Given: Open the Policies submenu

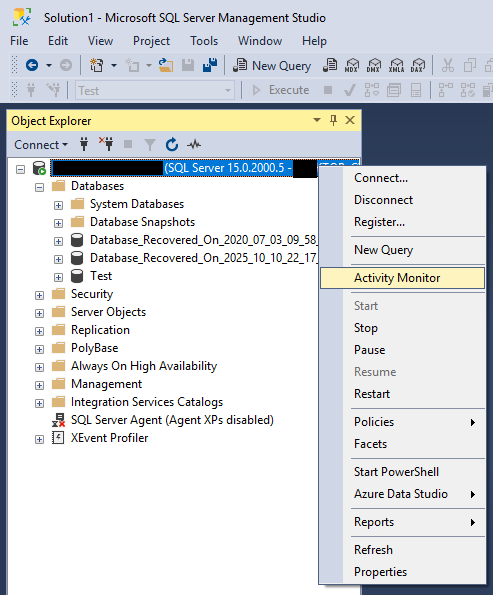Looking at the screenshot, I should click(x=402, y=422).
